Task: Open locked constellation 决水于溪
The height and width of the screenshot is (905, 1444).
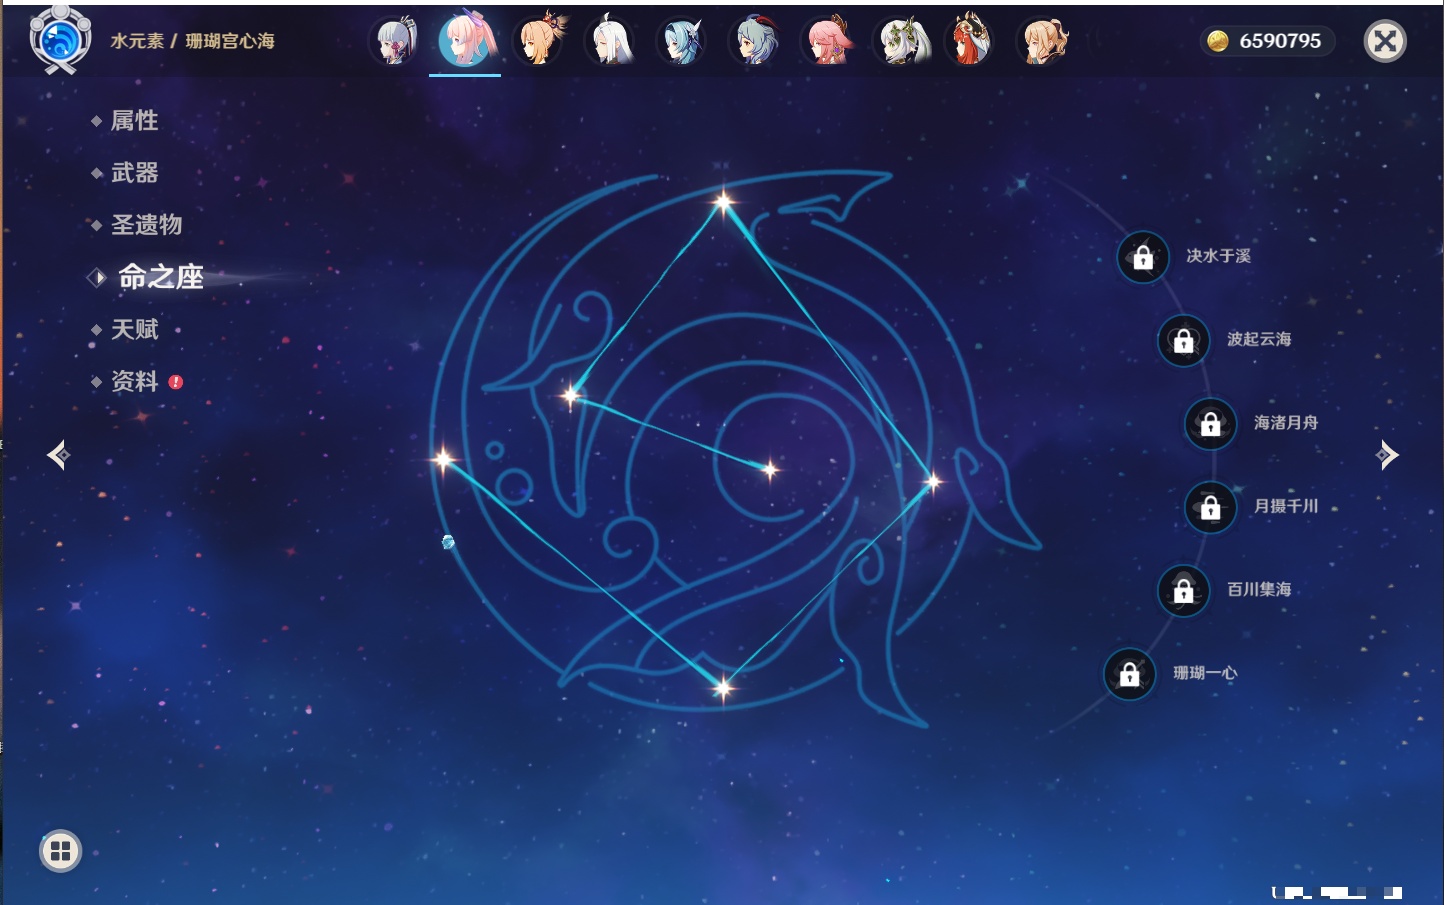Action: 1143,257
